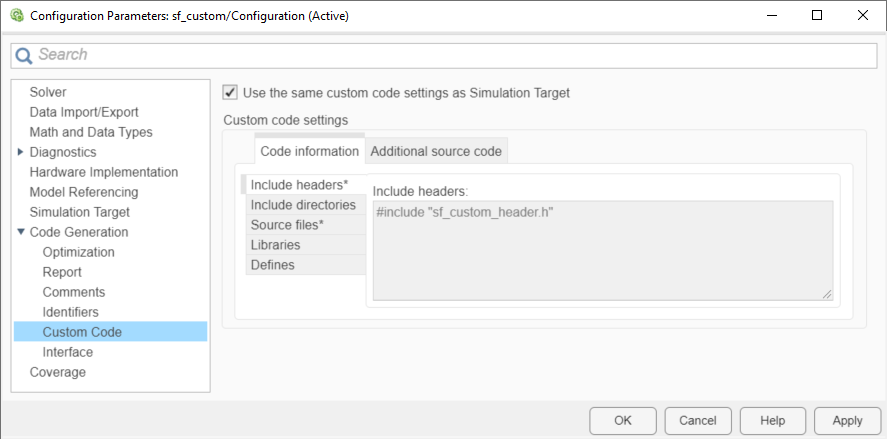The height and width of the screenshot is (439, 887).
Task: Open the Simulation Target pane
Action: [x=79, y=212]
